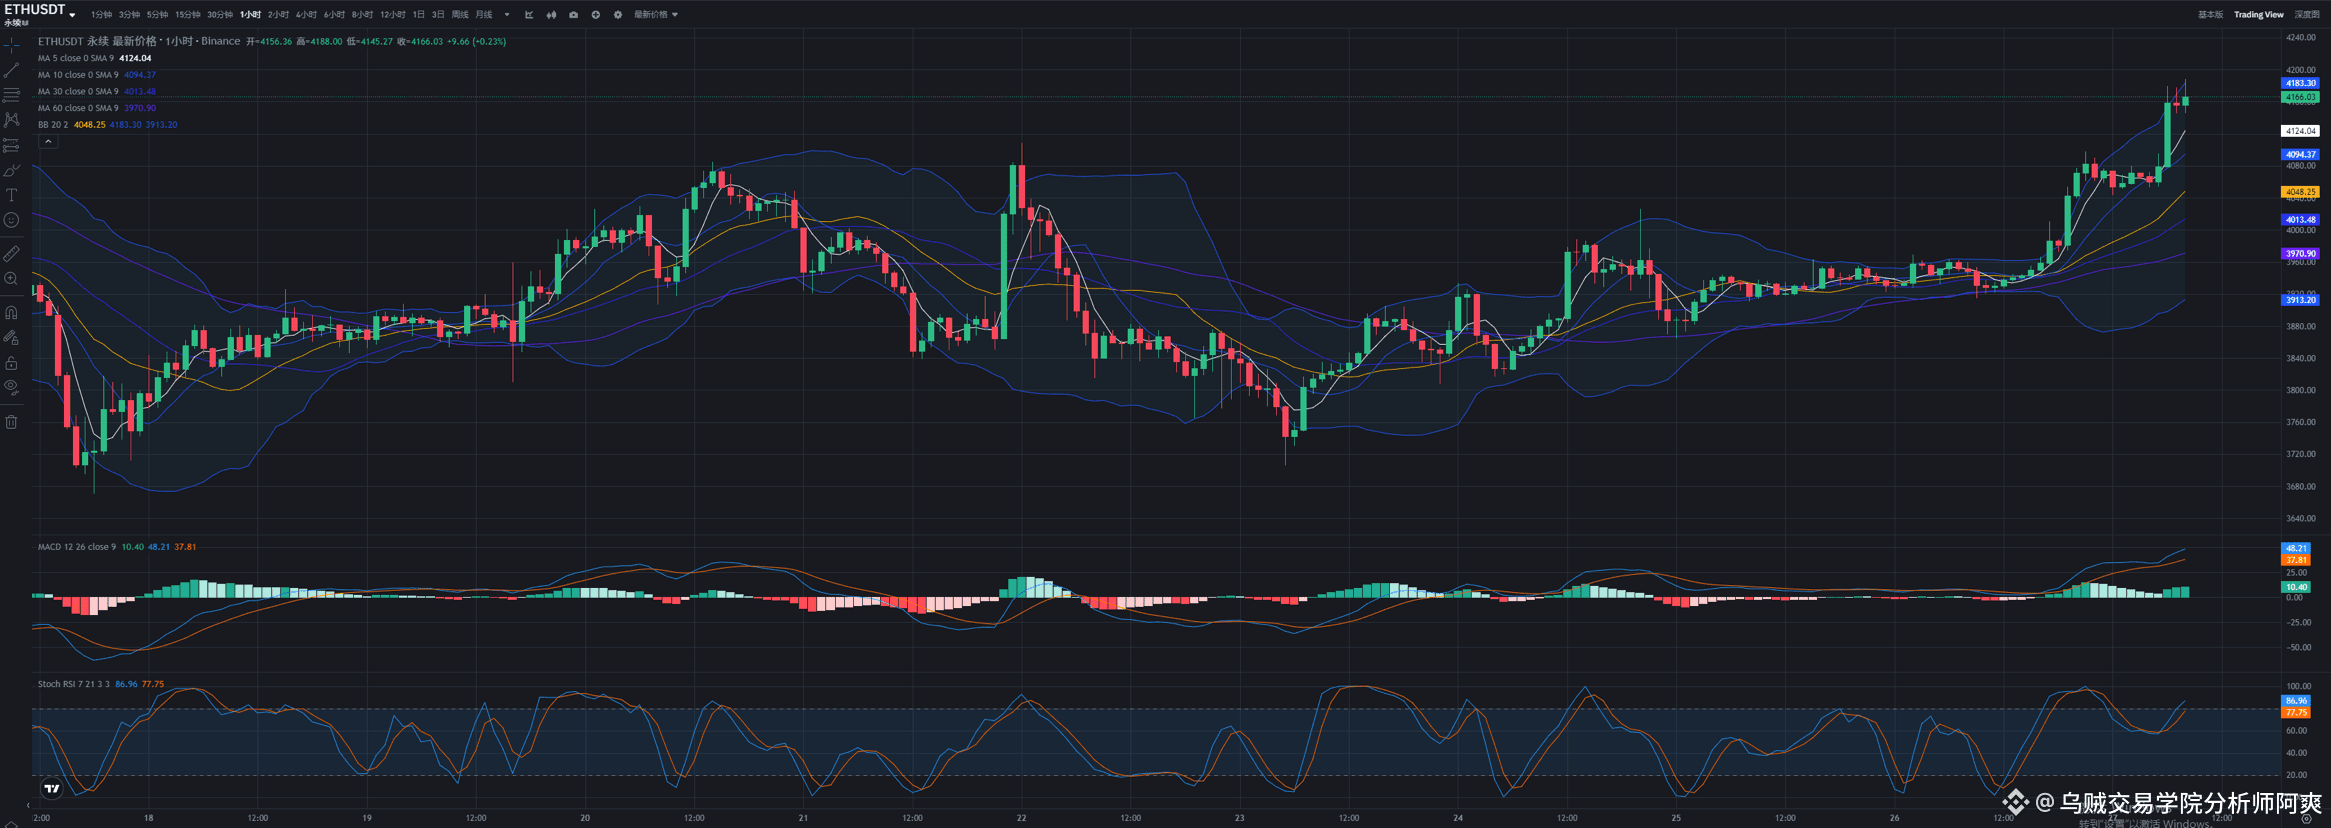Toggle hide all drawings eye icon

click(x=11, y=387)
